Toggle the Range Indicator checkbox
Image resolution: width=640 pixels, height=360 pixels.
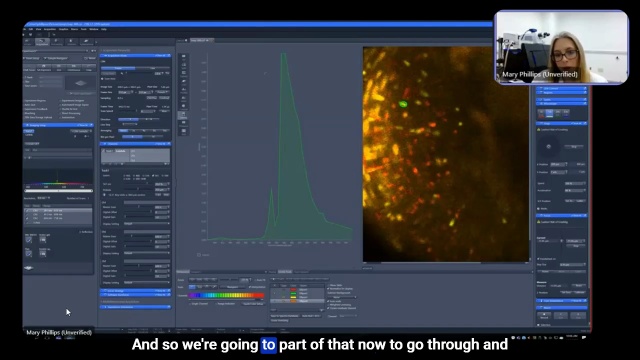225,304
